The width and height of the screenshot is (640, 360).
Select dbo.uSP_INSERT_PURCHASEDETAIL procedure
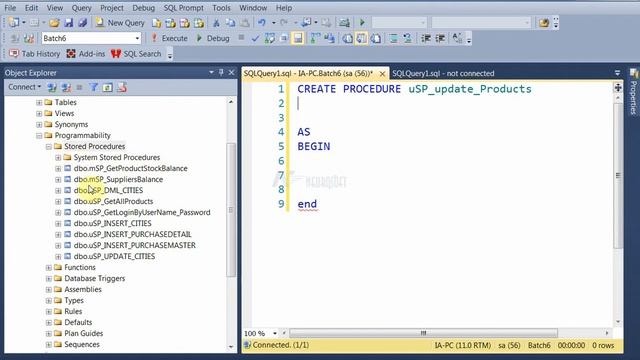click(x=133, y=234)
